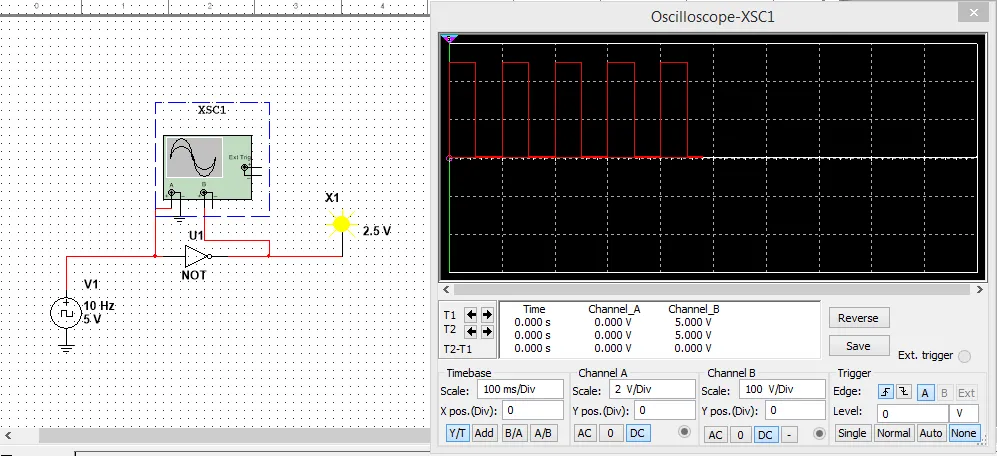Enable Channel B DC coupling
This screenshot has width=997, height=456.
765,434
